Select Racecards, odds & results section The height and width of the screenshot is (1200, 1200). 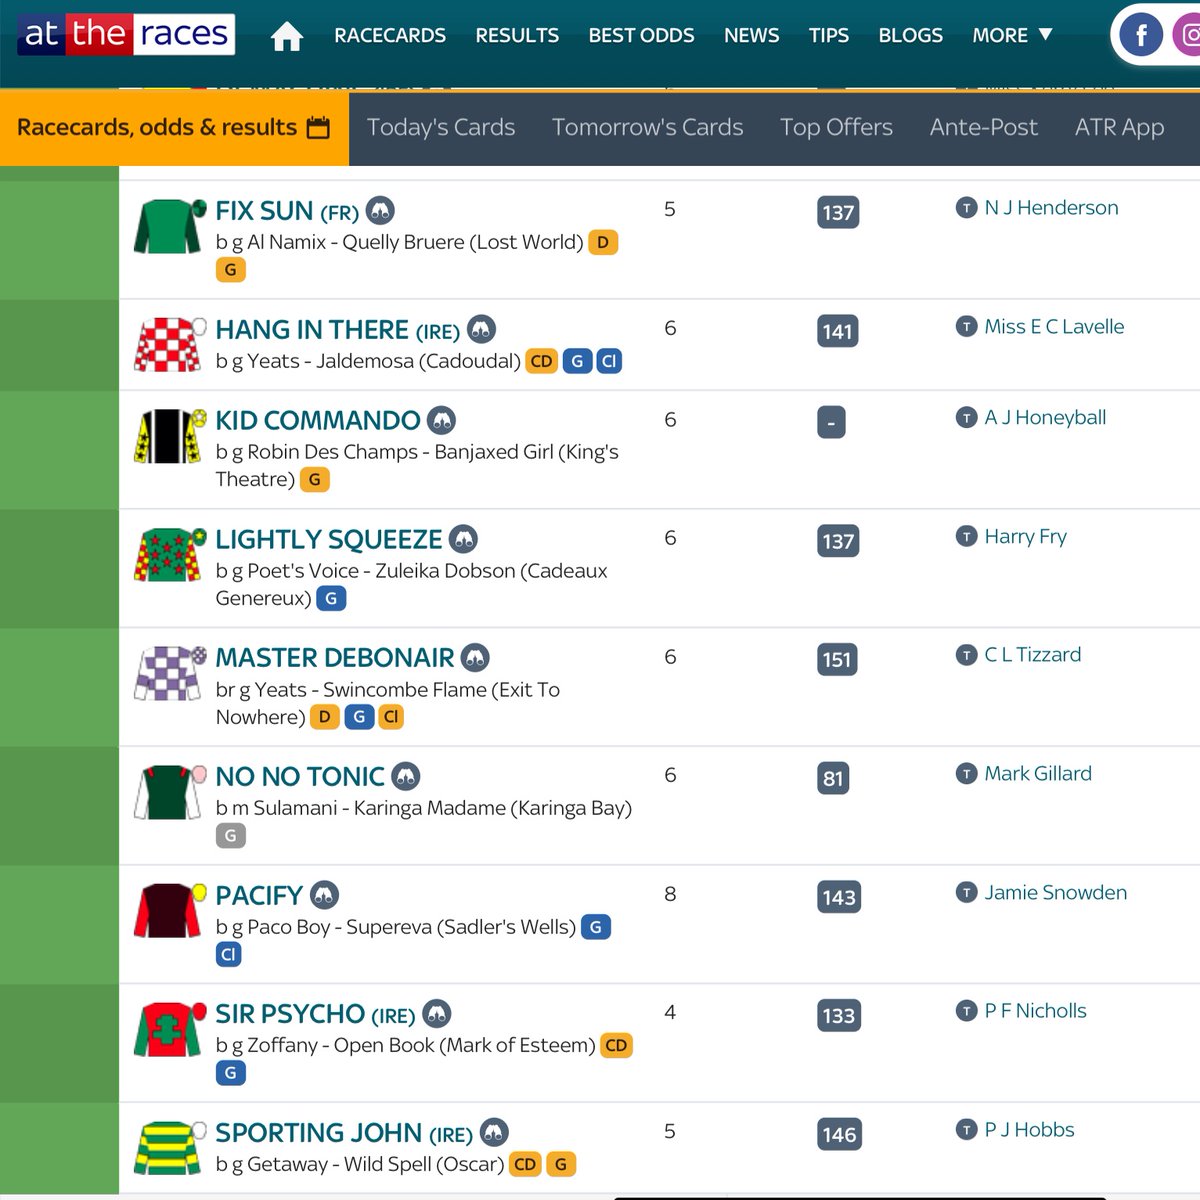pyautogui.click(x=174, y=128)
